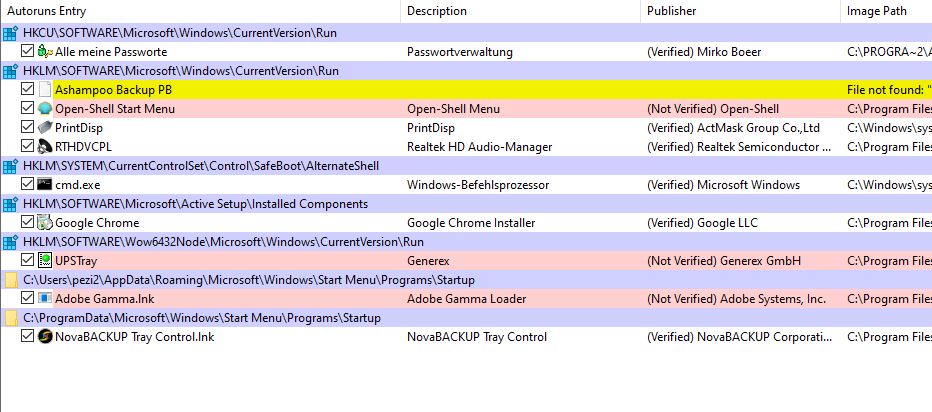Screen dimensions: 932x412
Task: Click the blank file icon of Ashampoo Backup PB
Action: click(45, 90)
